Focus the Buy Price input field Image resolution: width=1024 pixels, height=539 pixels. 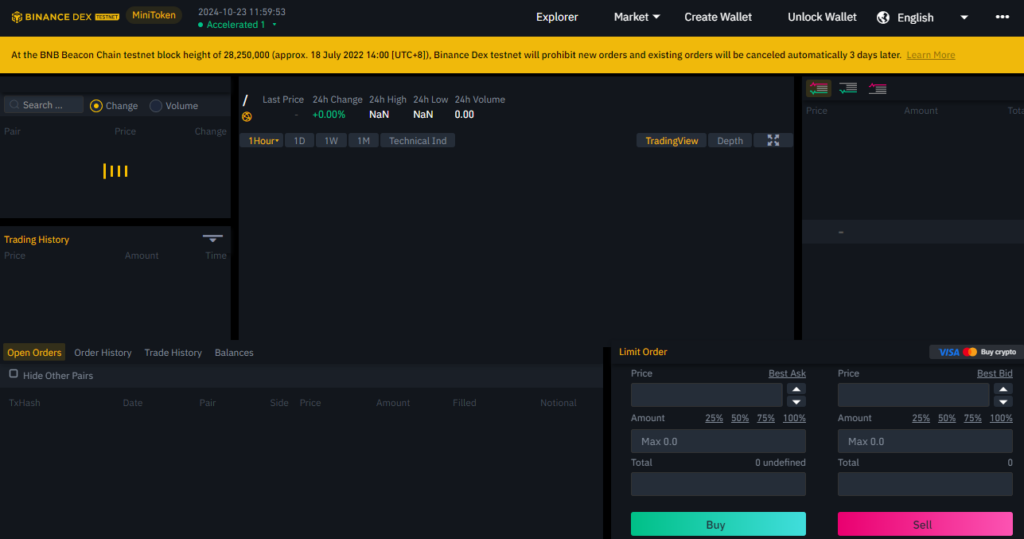click(x=707, y=395)
